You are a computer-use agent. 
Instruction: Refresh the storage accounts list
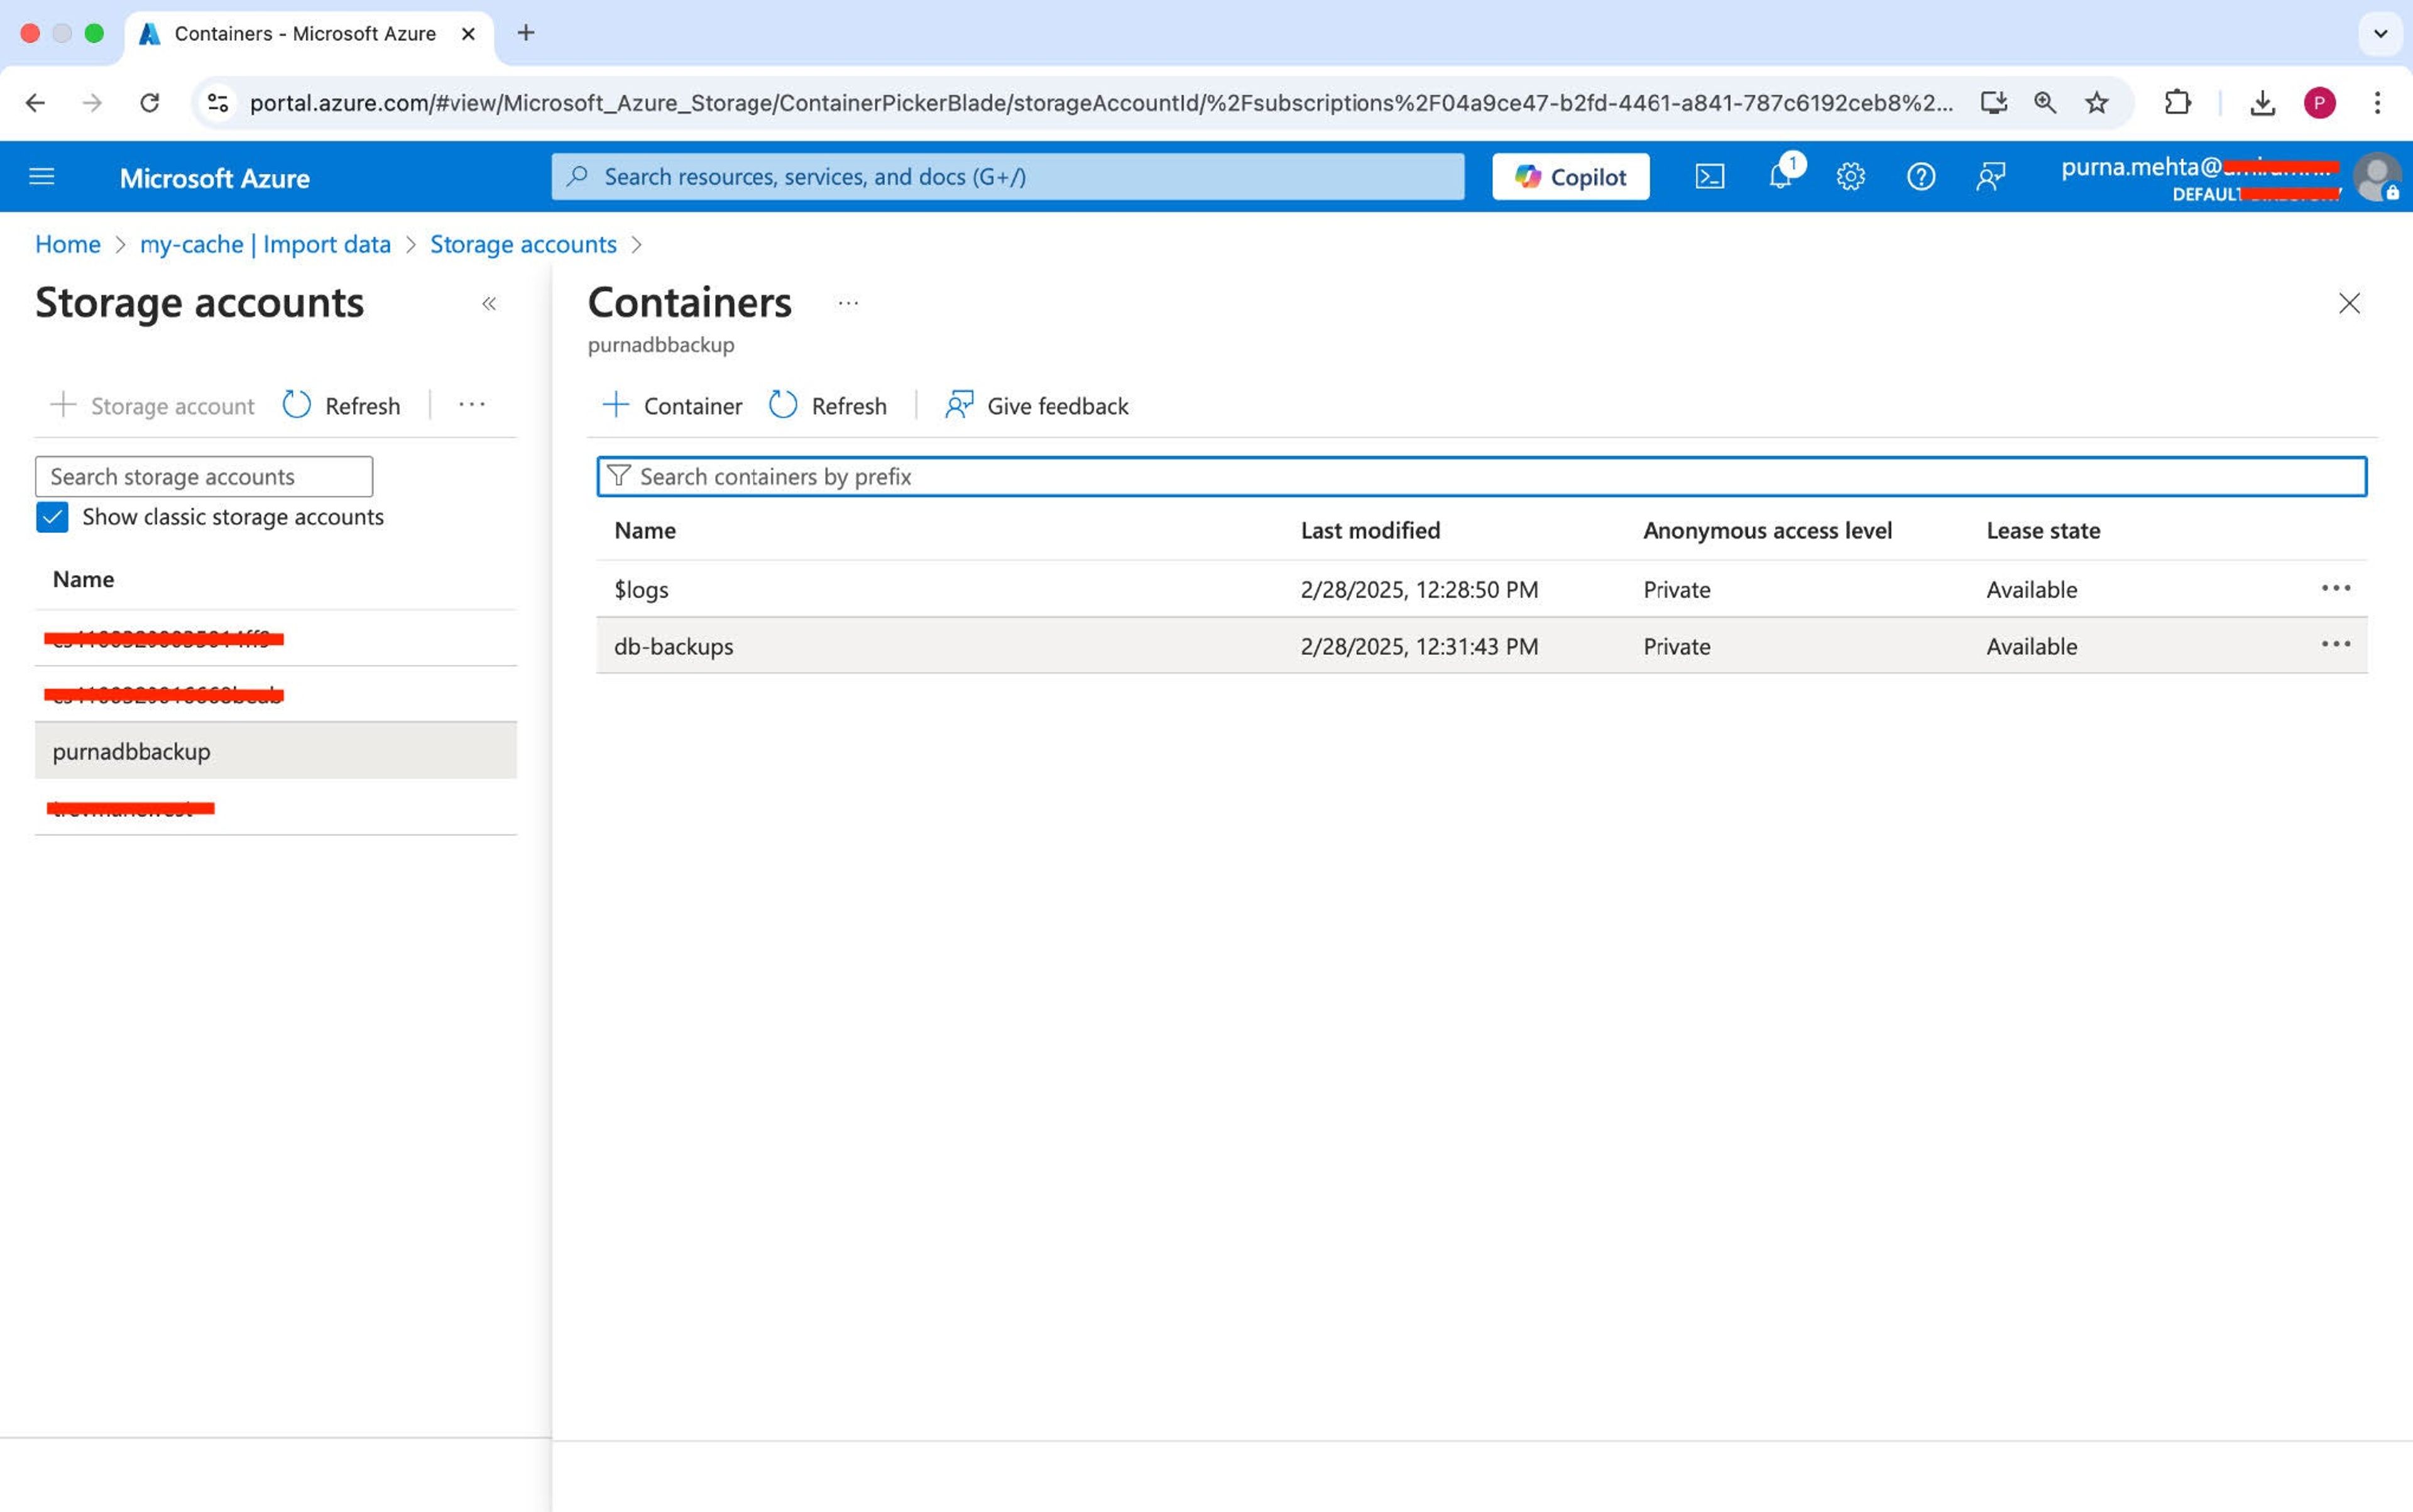[342, 406]
